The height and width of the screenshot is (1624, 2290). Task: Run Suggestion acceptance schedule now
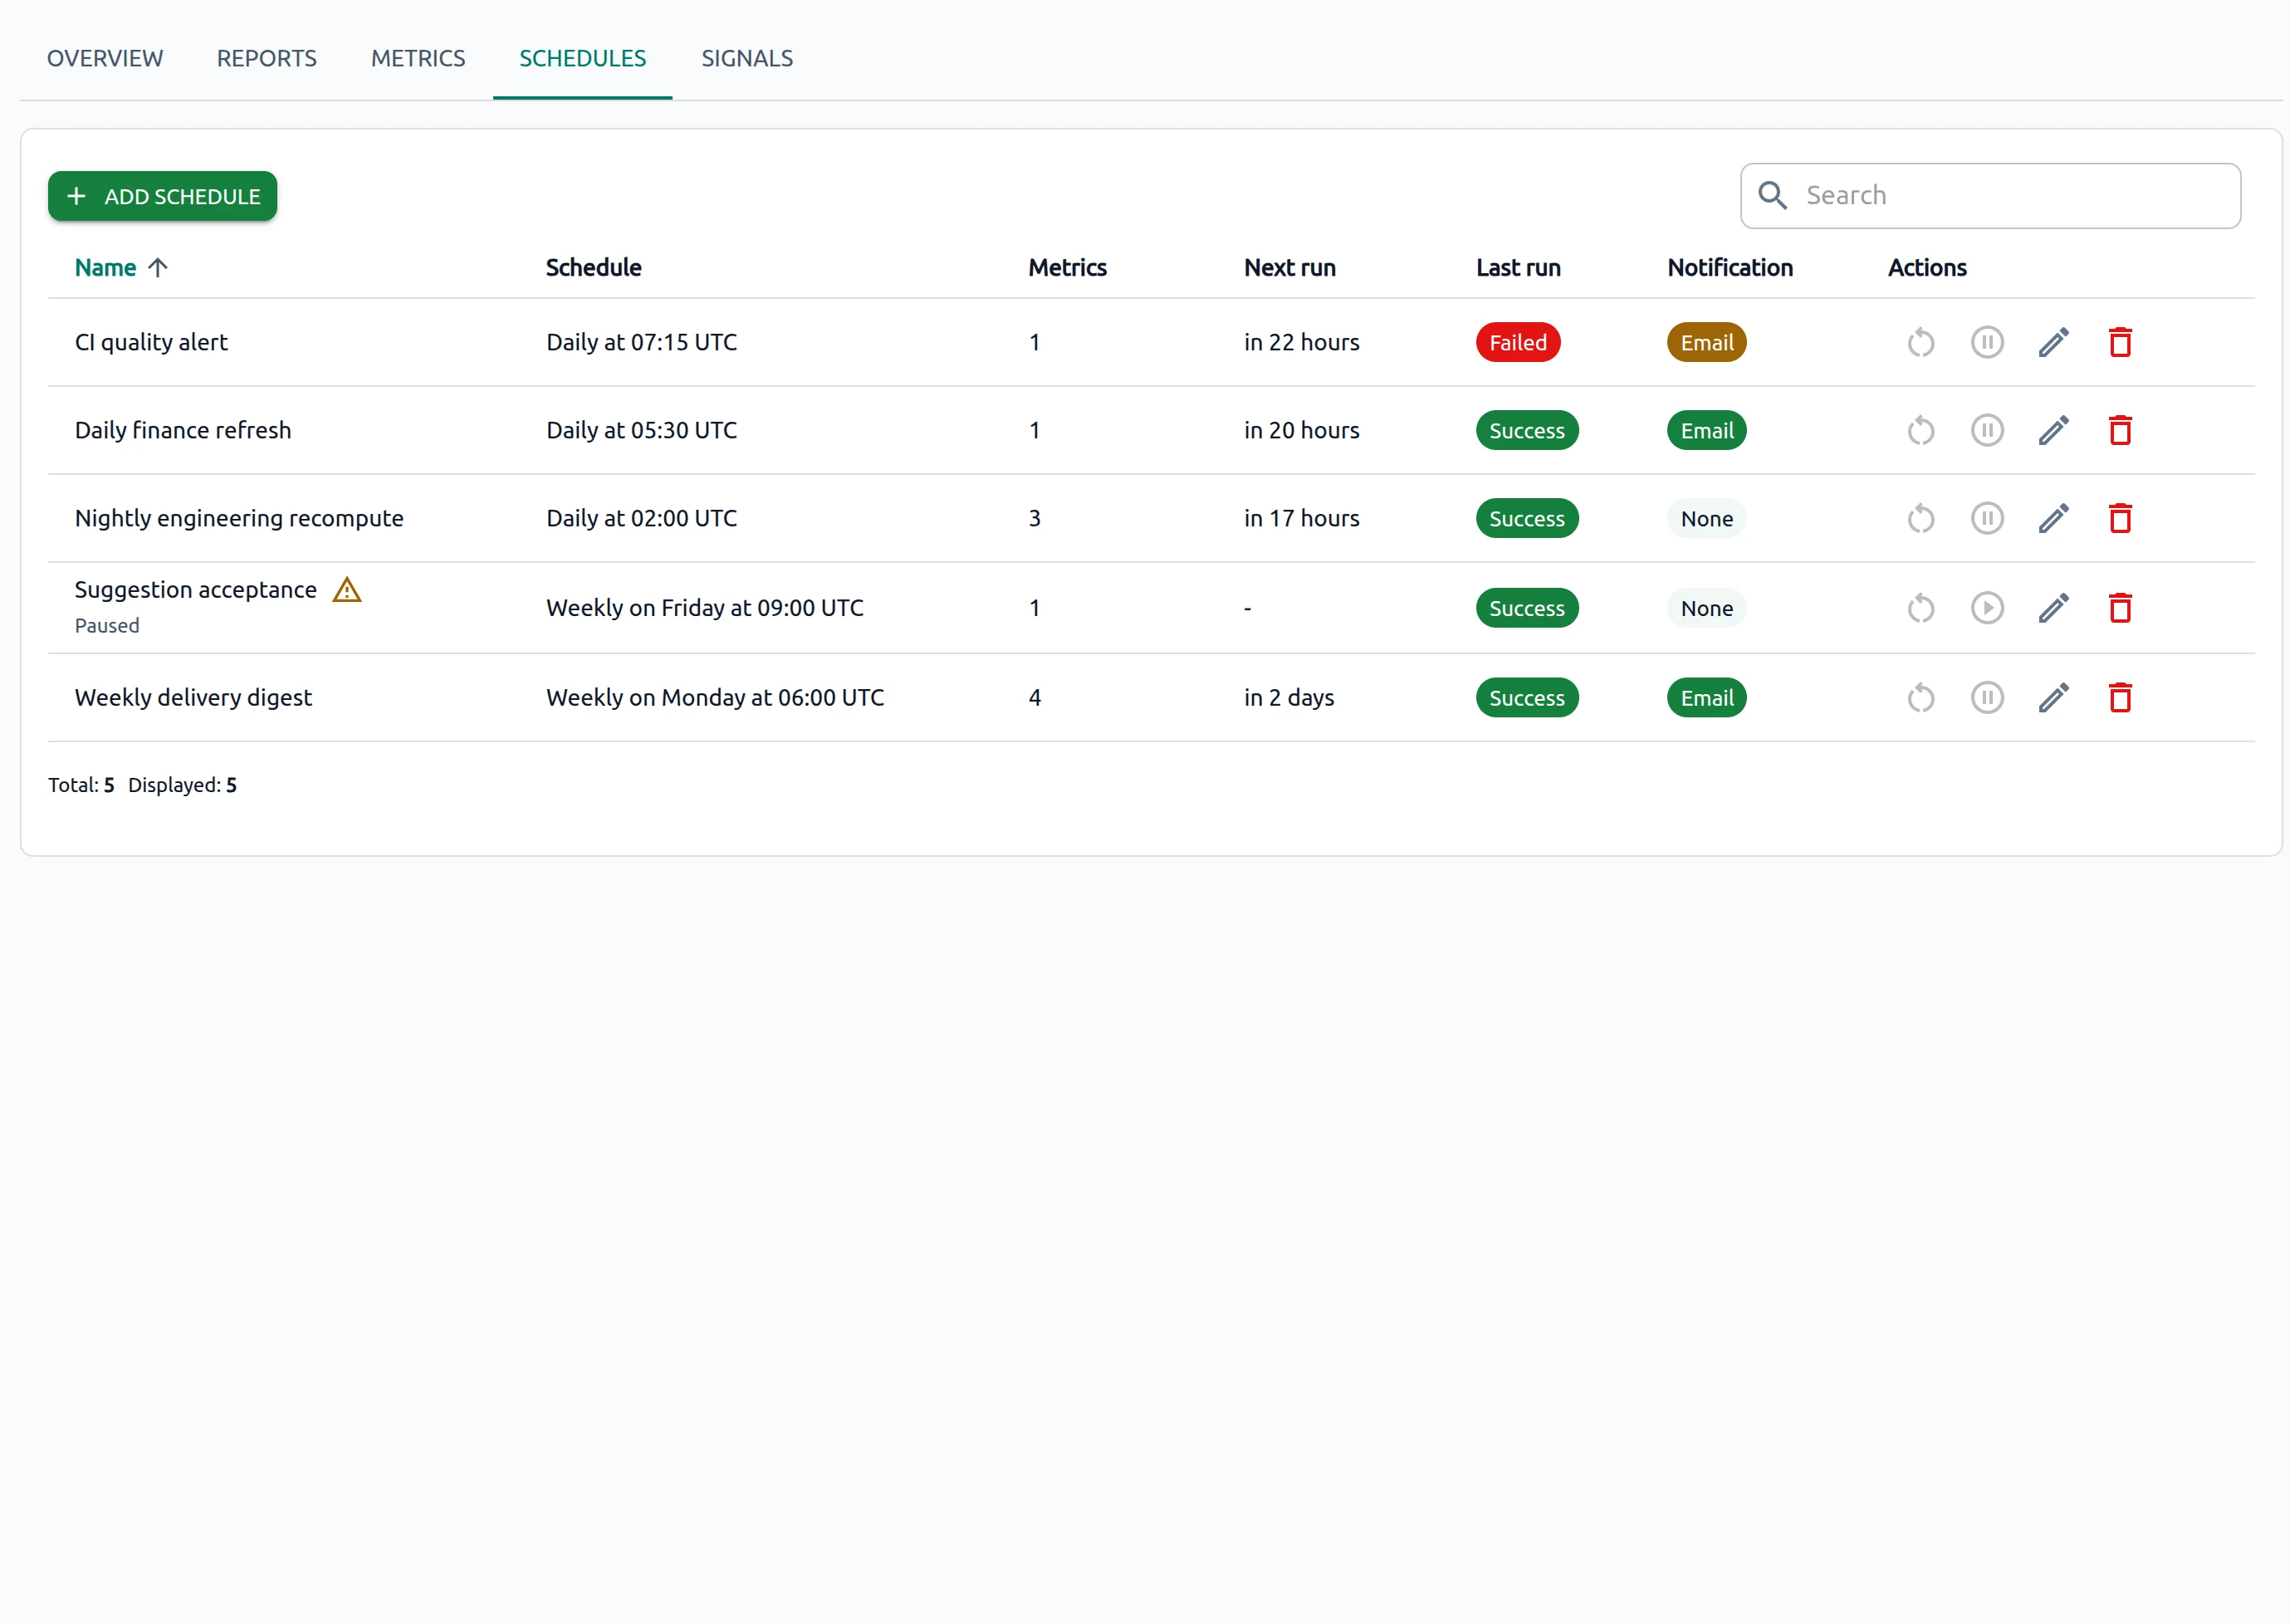(1920, 608)
